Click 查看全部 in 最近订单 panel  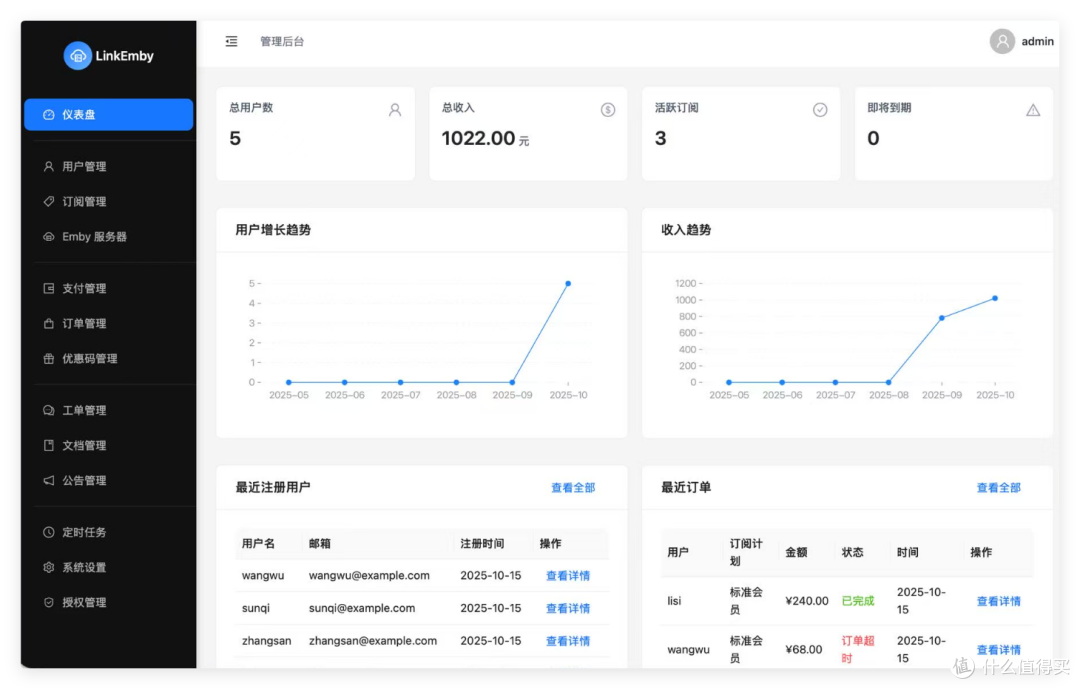999,488
